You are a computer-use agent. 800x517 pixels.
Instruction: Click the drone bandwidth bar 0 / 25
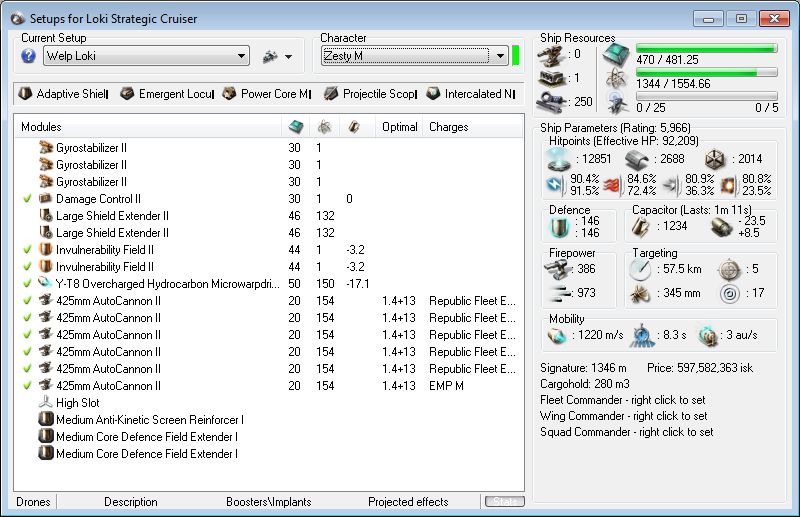click(x=707, y=96)
